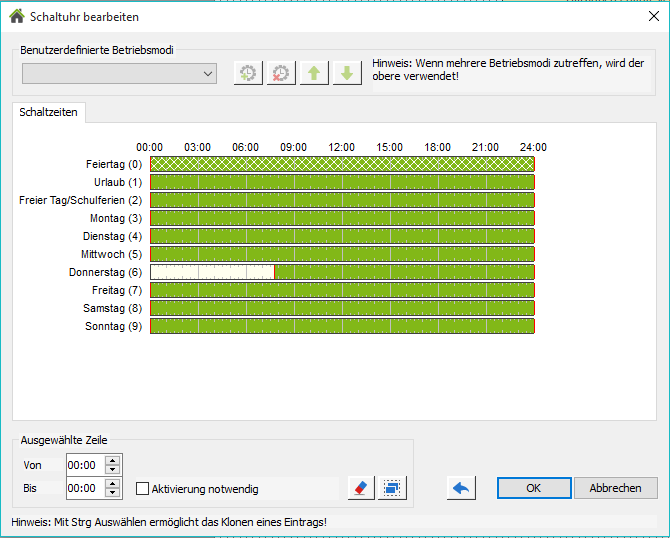The width and height of the screenshot is (670, 538).
Task: Click the Abbrechen button
Action: [615, 488]
